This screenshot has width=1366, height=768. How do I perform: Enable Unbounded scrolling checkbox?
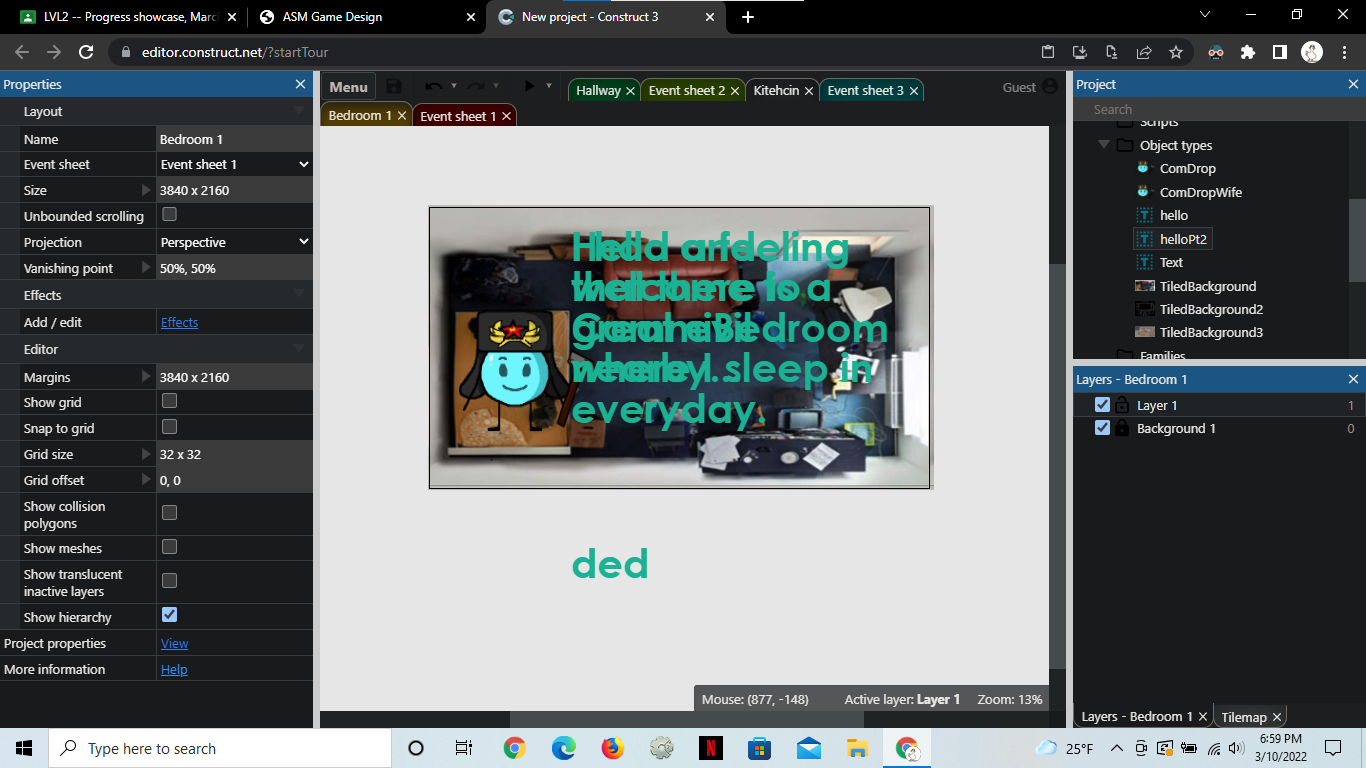click(170, 215)
